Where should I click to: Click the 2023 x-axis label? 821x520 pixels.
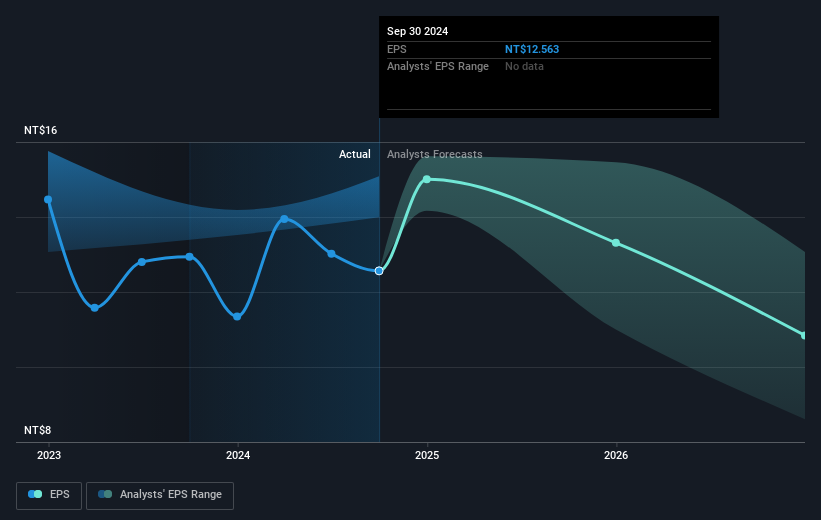(49, 456)
